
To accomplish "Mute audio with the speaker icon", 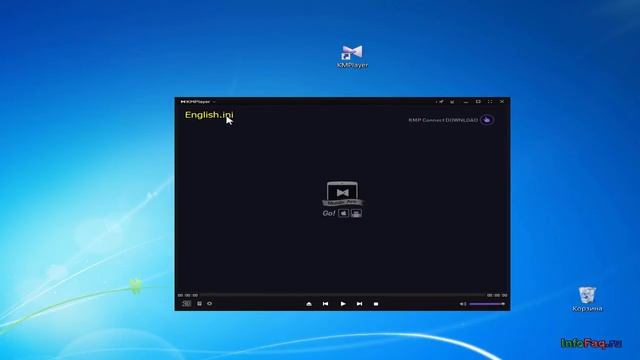I will click(462, 304).
